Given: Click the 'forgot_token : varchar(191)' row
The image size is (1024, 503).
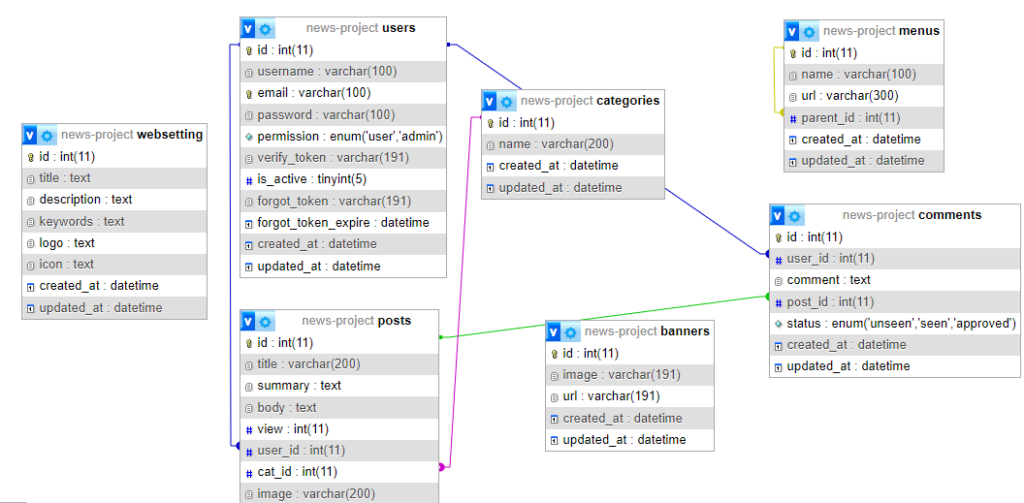Looking at the screenshot, I should point(344,201).
